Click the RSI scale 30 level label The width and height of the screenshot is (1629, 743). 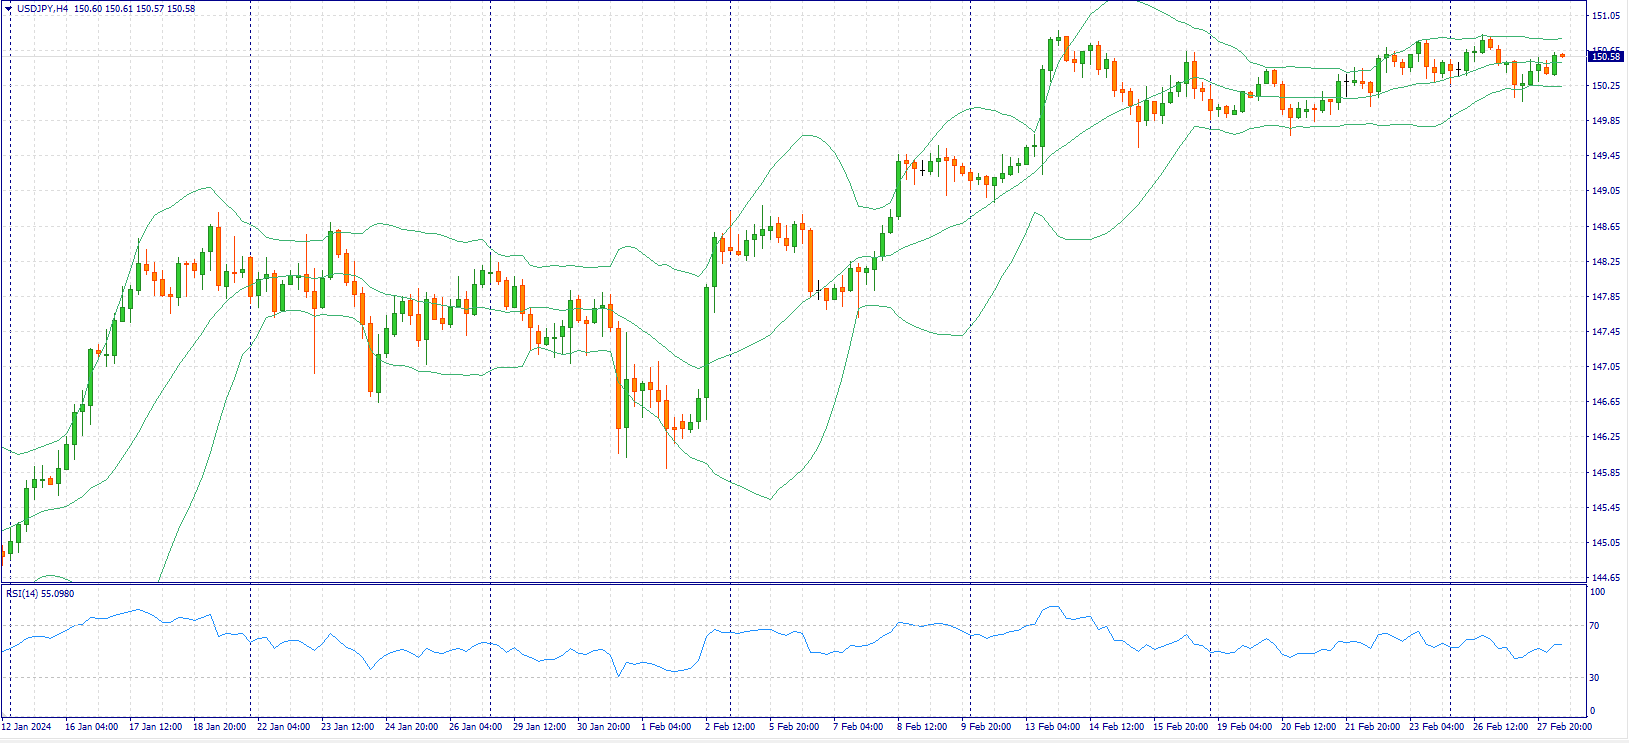(1595, 678)
